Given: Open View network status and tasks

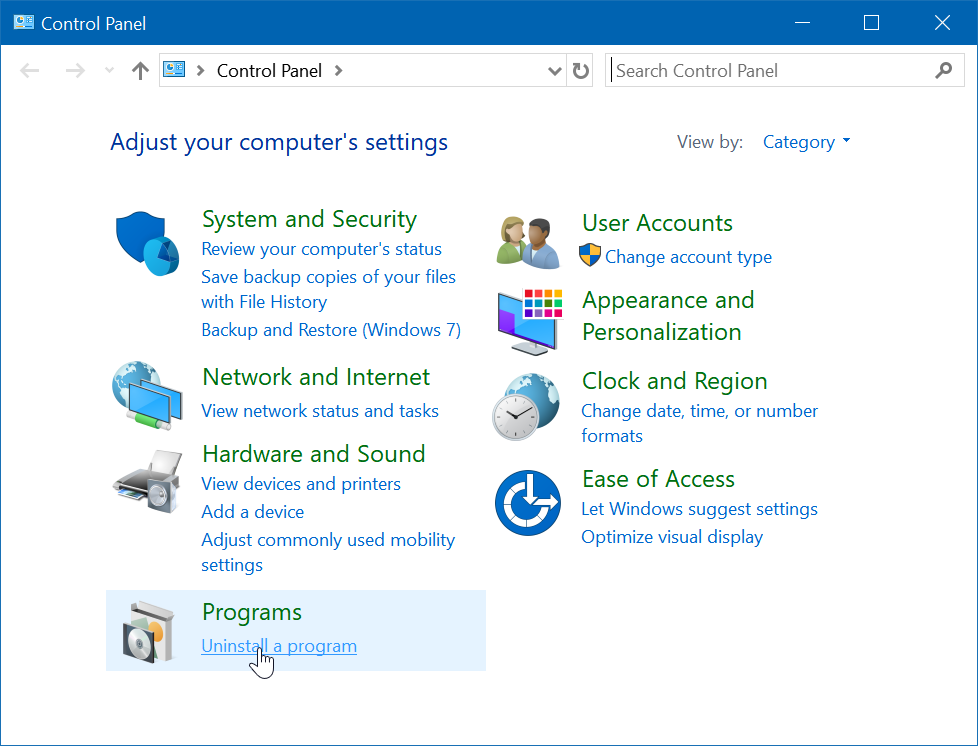Looking at the screenshot, I should pyautogui.click(x=319, y=410).
